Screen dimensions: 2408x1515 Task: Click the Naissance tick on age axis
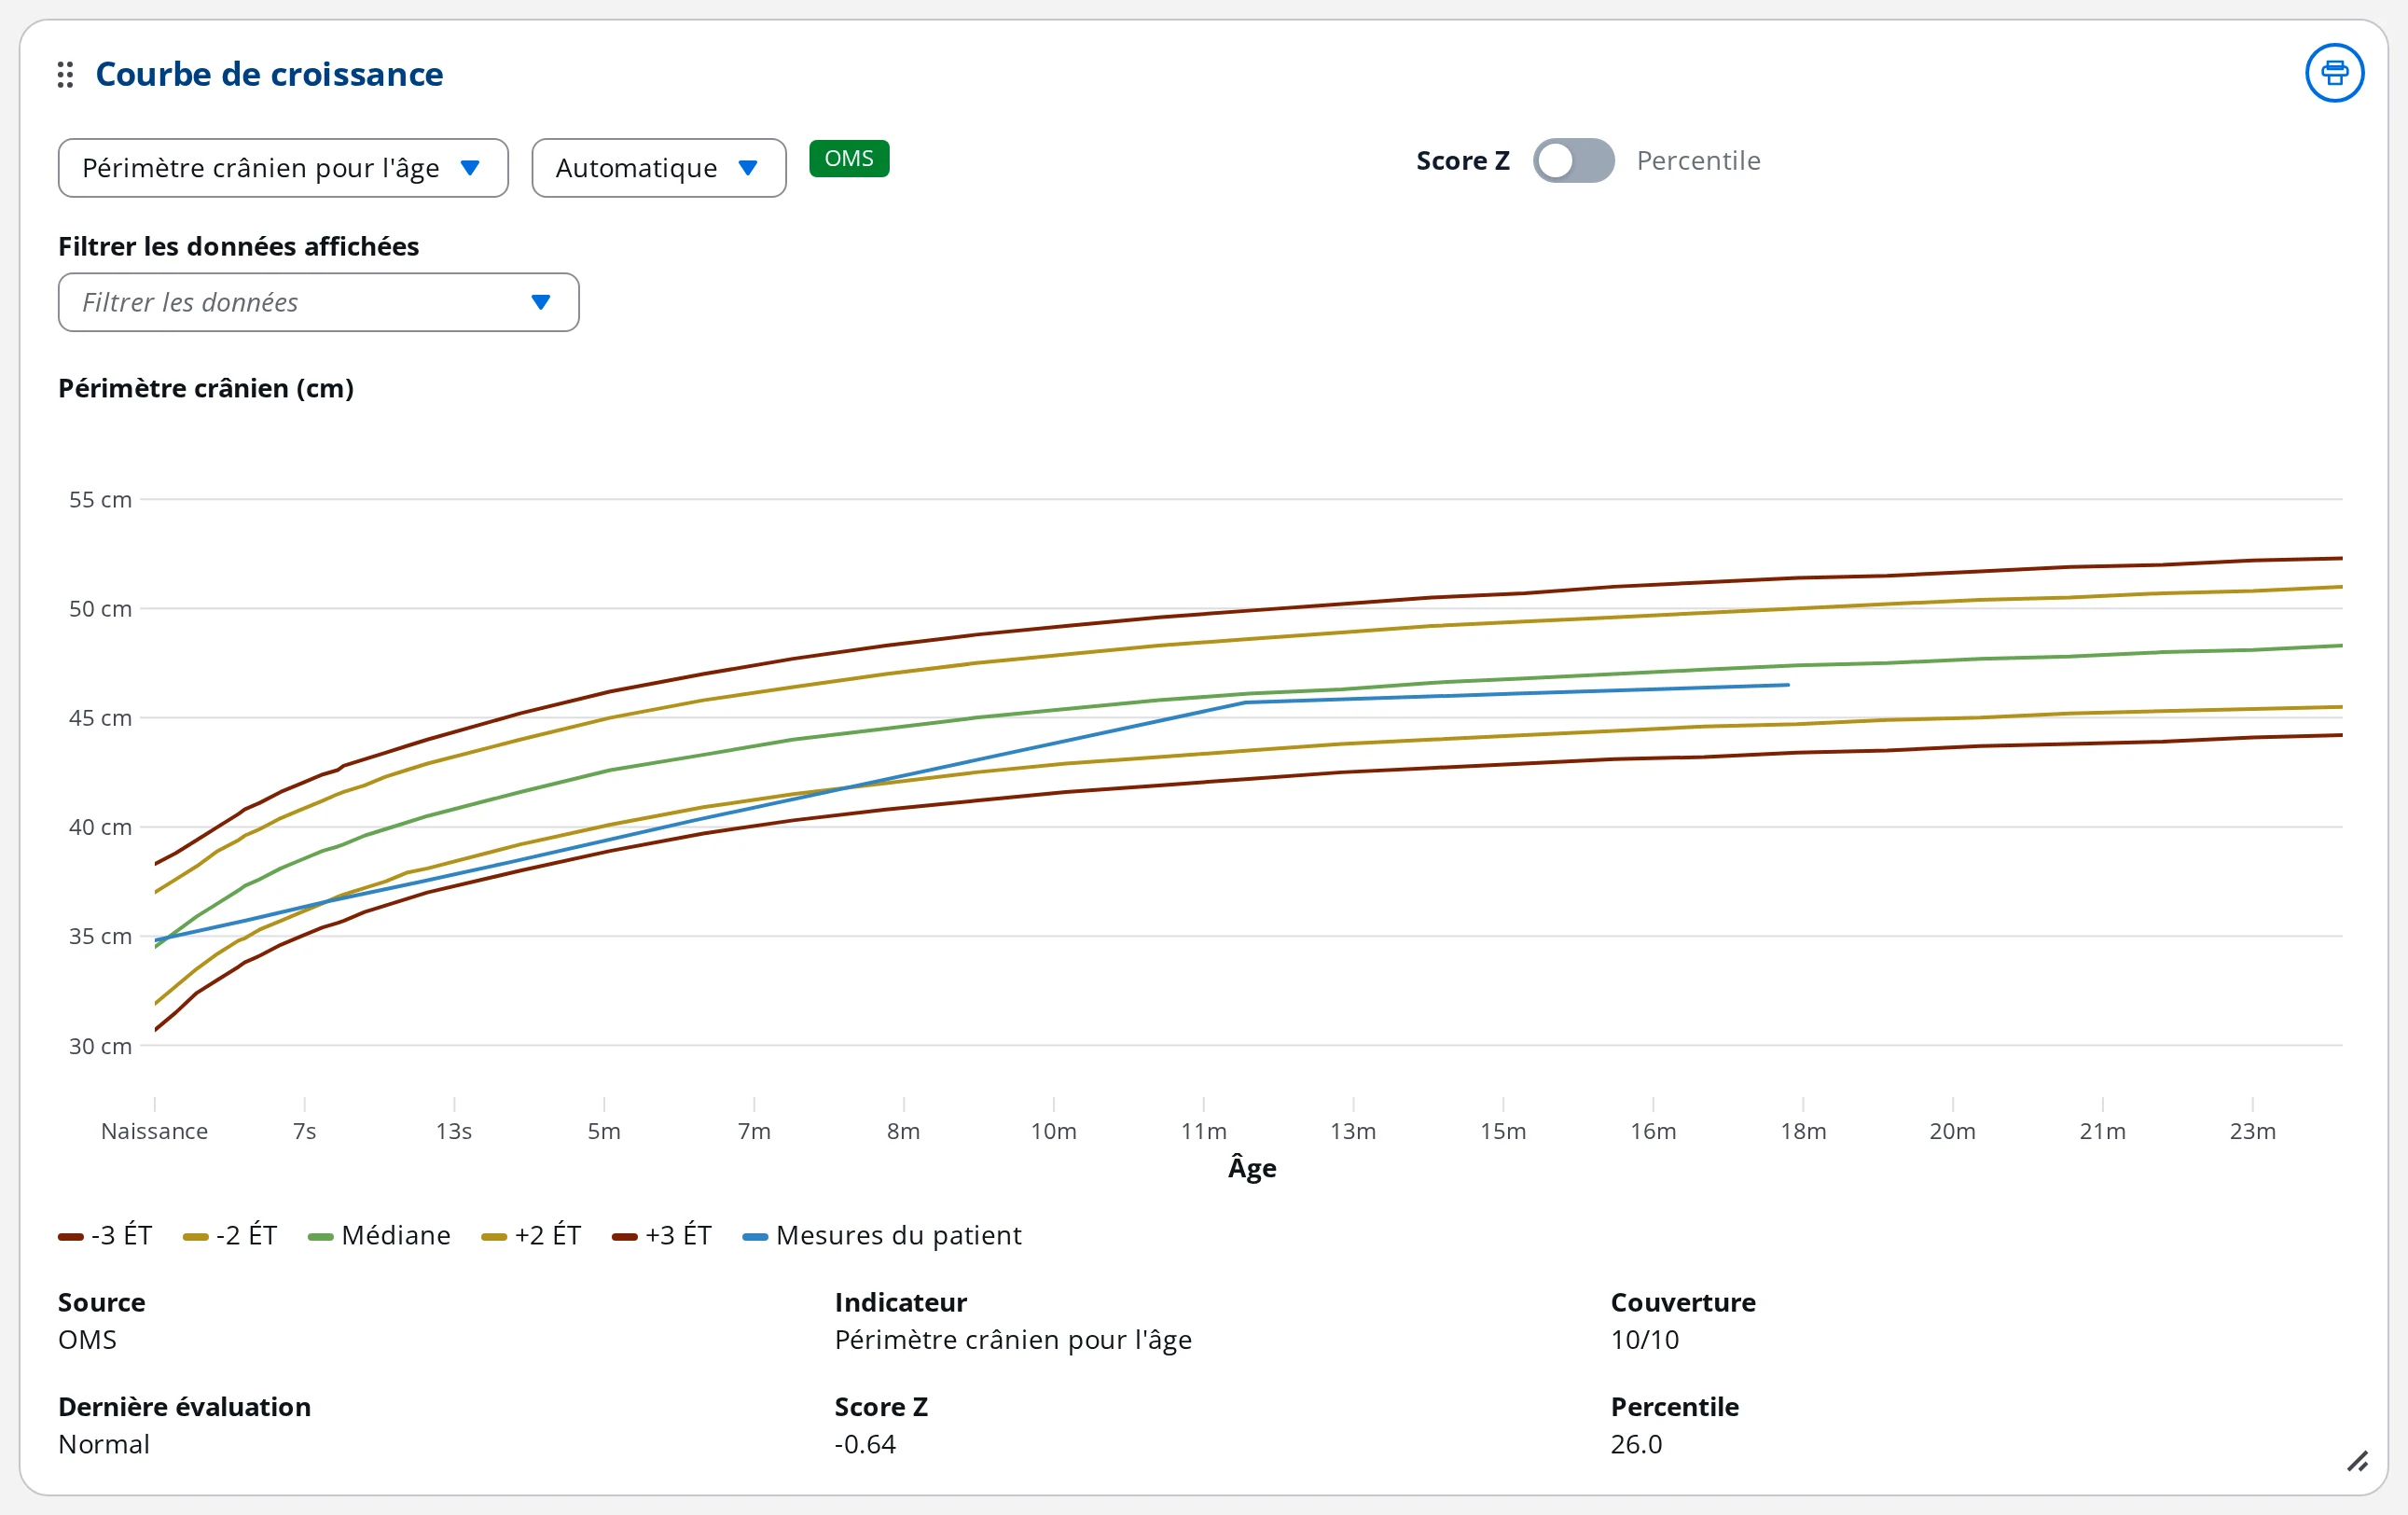pos(154,1131)
